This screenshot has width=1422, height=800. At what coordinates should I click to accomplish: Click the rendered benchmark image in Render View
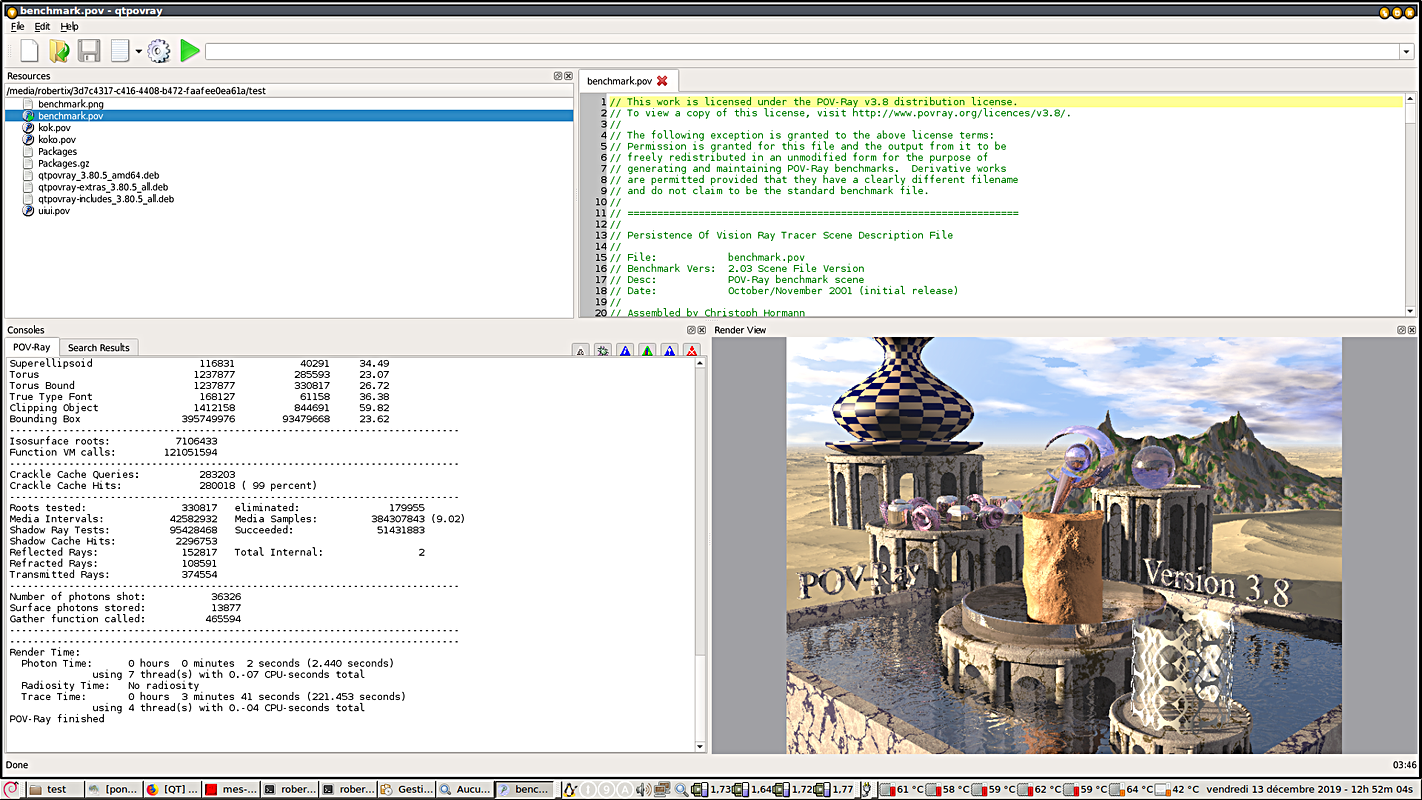click(x=1064, y=545)
